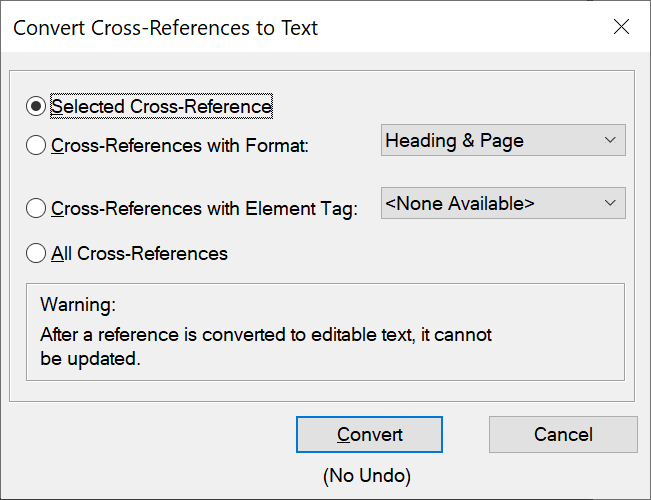
Task: Select the Selected Cross-Reference radio button
Action: (x=37, y=106)
